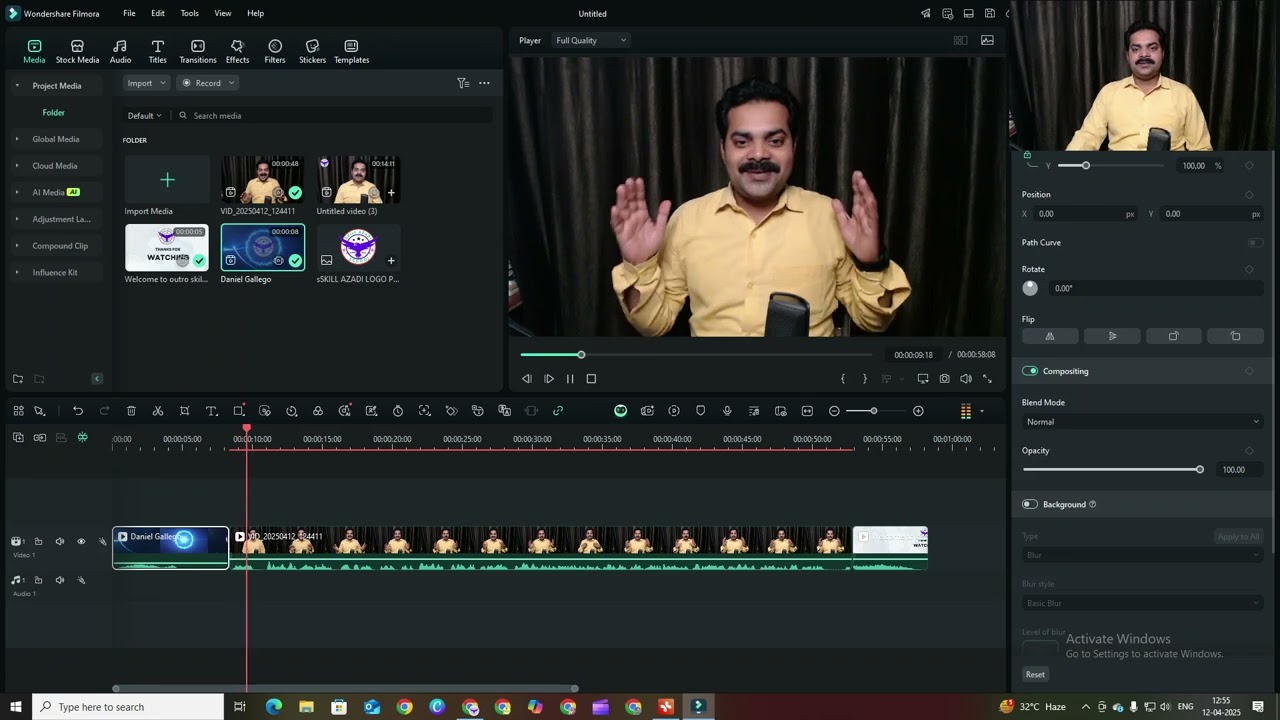Screen dimensions: 1280x720
Task: Click the filter icon in media panel
Action: pyautogui.click(x=462, y=83)
